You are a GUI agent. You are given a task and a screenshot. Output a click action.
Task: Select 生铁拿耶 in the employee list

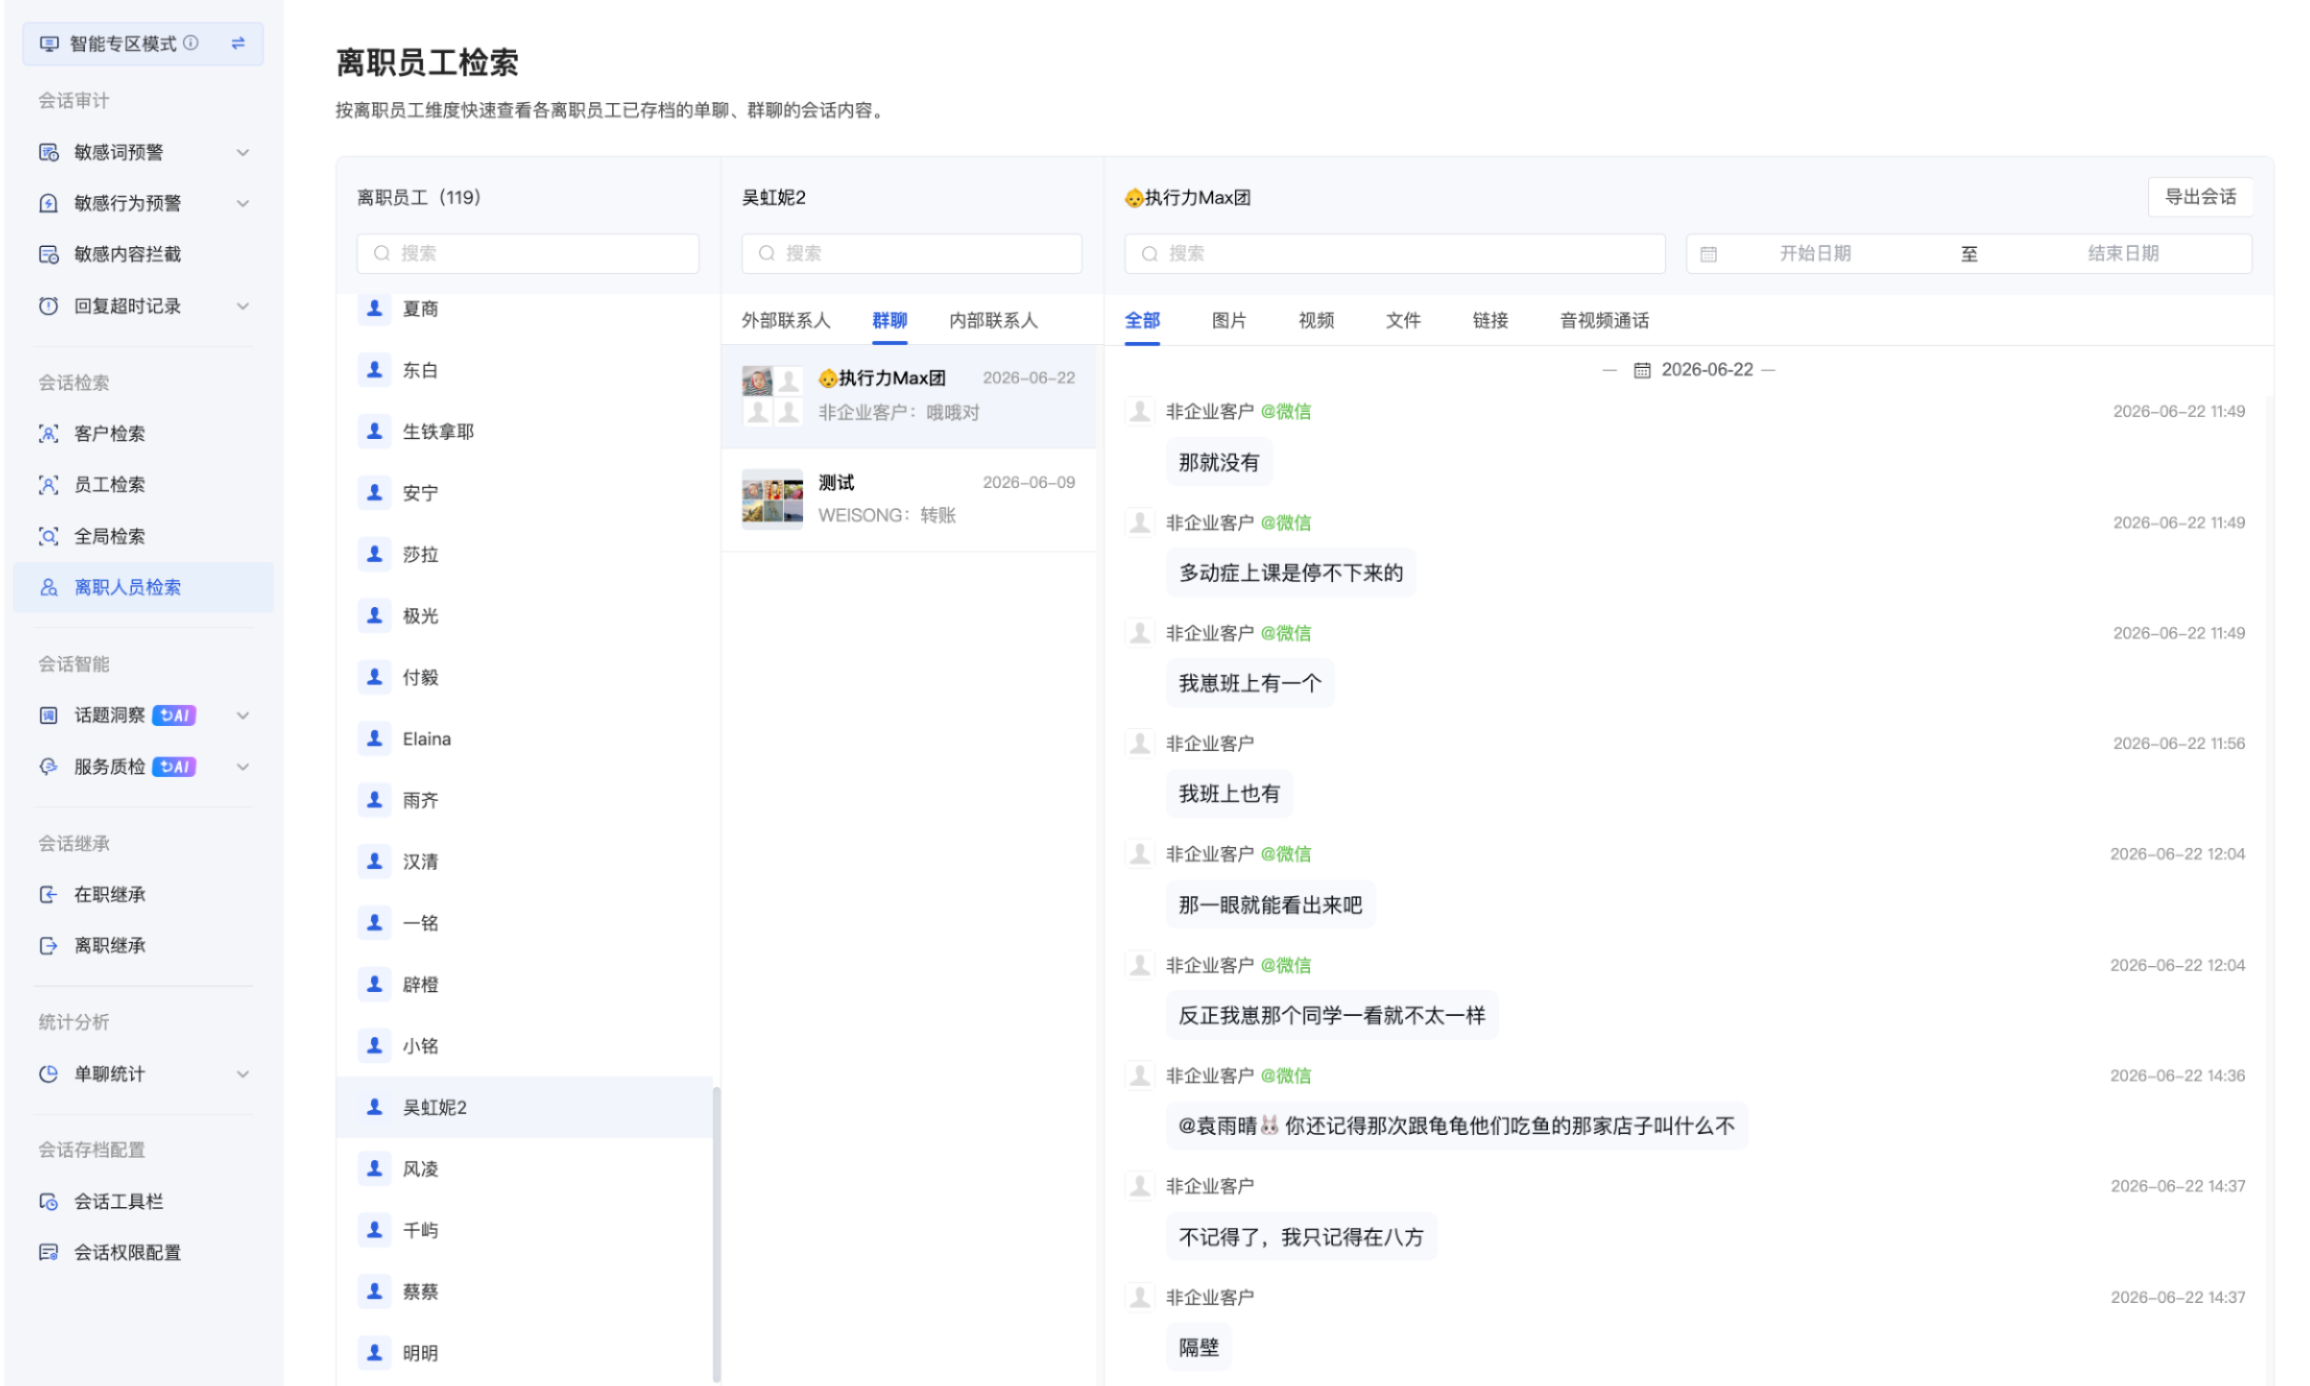[524, 431]
